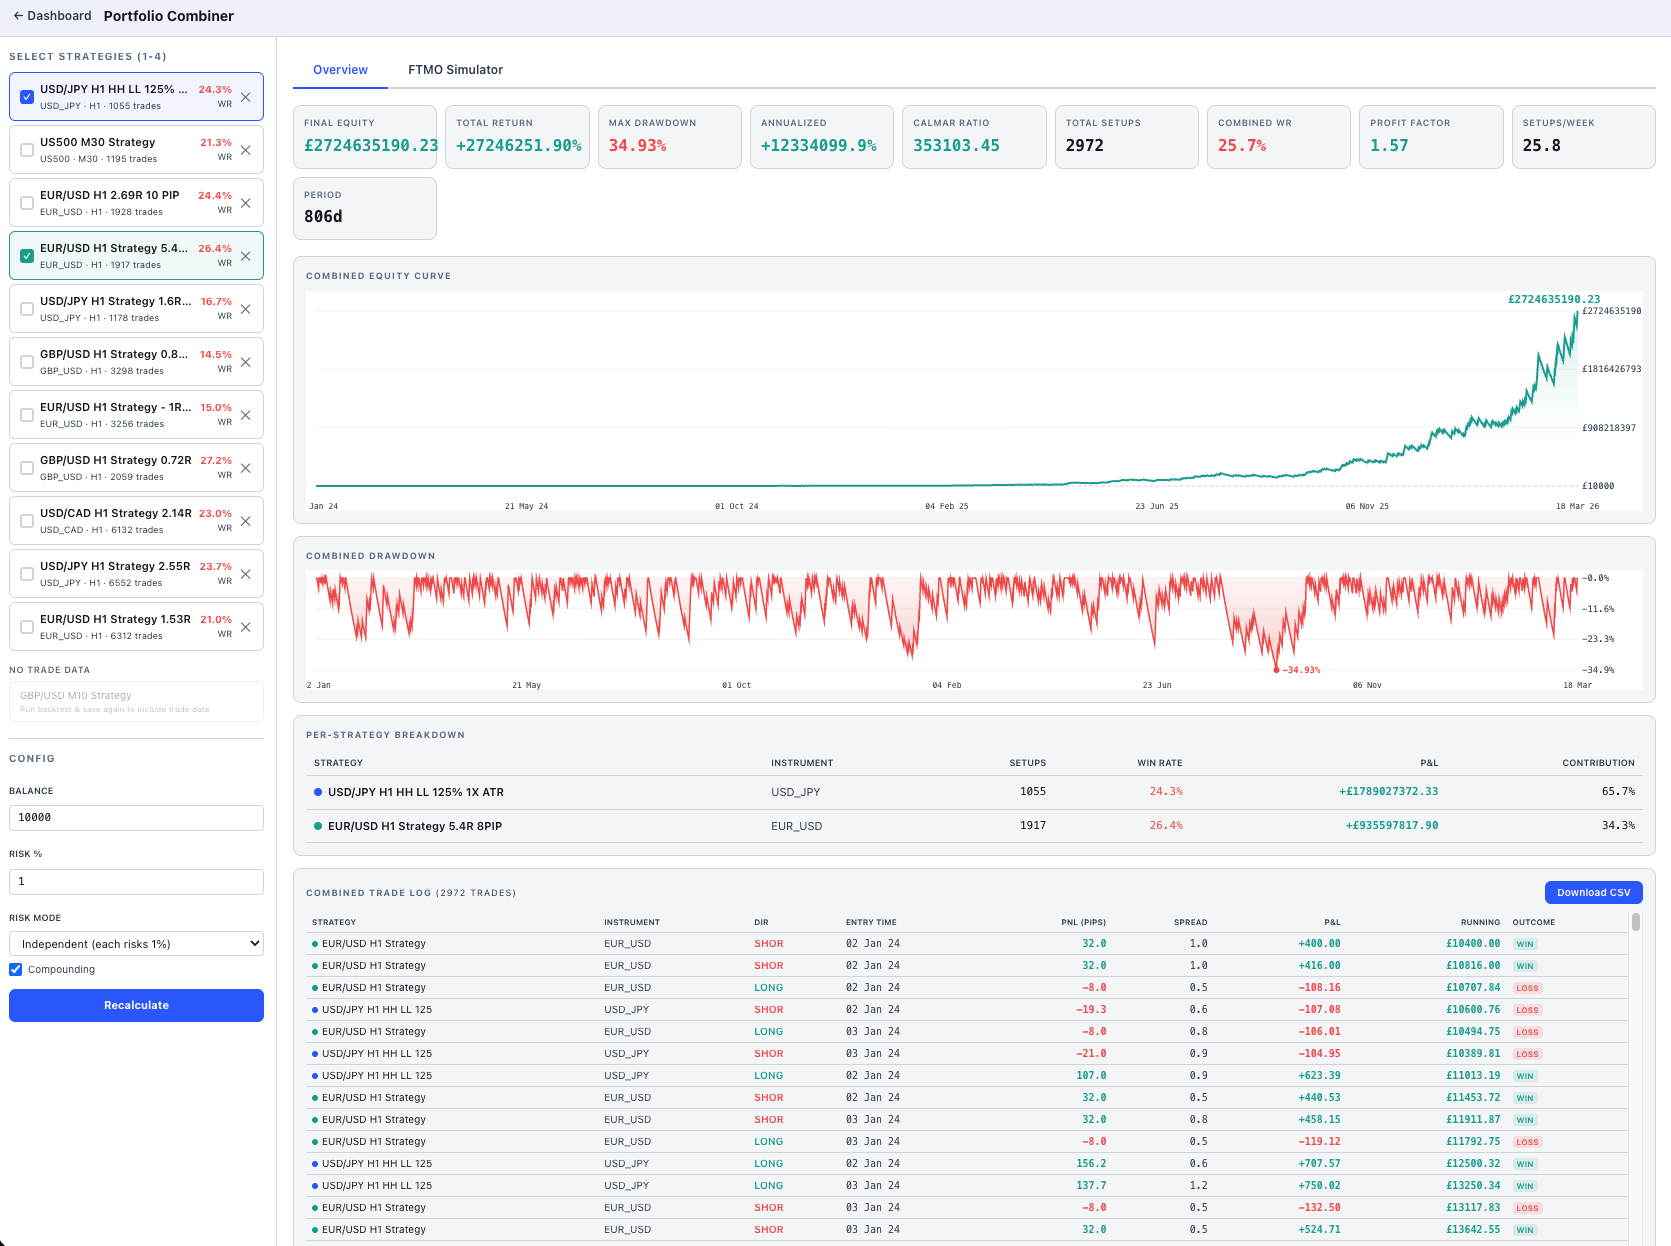1671x1246 pixels.
Task: Remove EUR/USD H1 2.69R 10 PIP strategy
Action: (246, 202)
